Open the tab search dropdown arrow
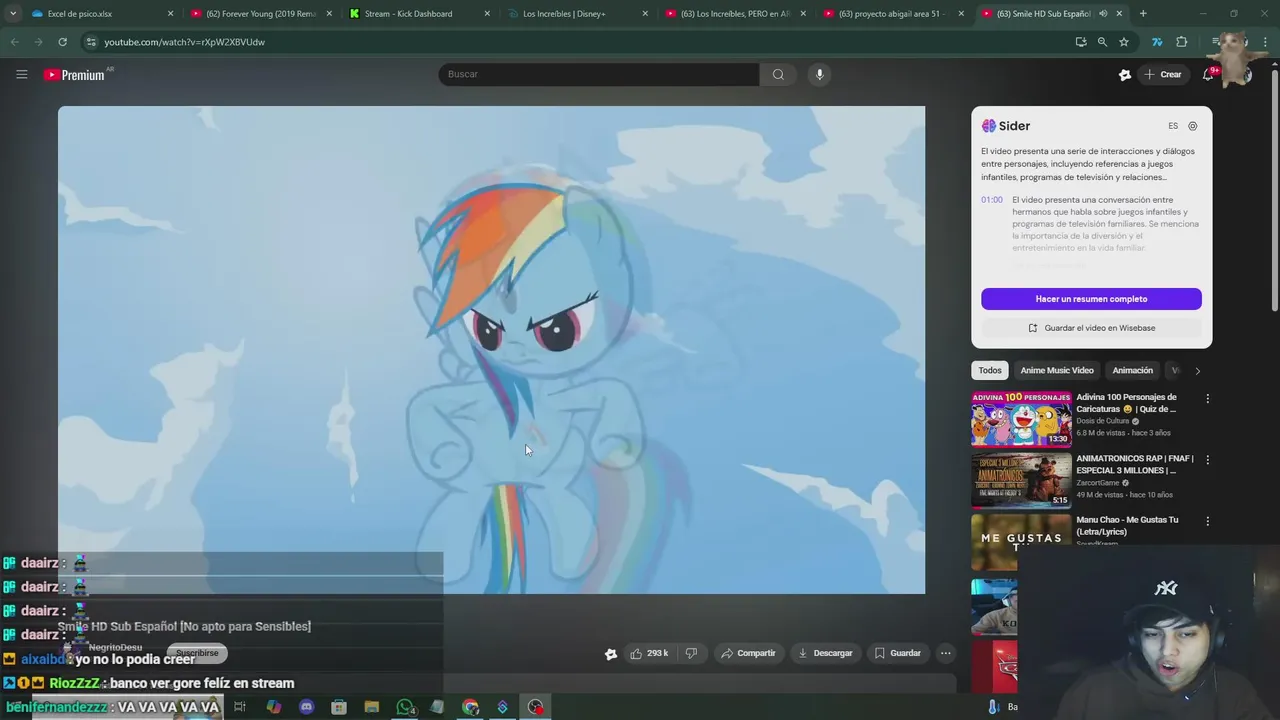1280x720 pixels. (12, 14)
